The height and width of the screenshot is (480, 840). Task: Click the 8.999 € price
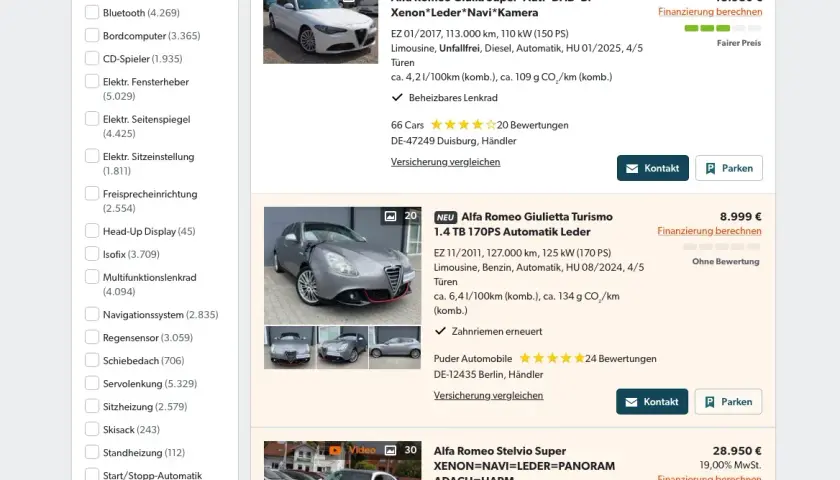coord(740,216)
